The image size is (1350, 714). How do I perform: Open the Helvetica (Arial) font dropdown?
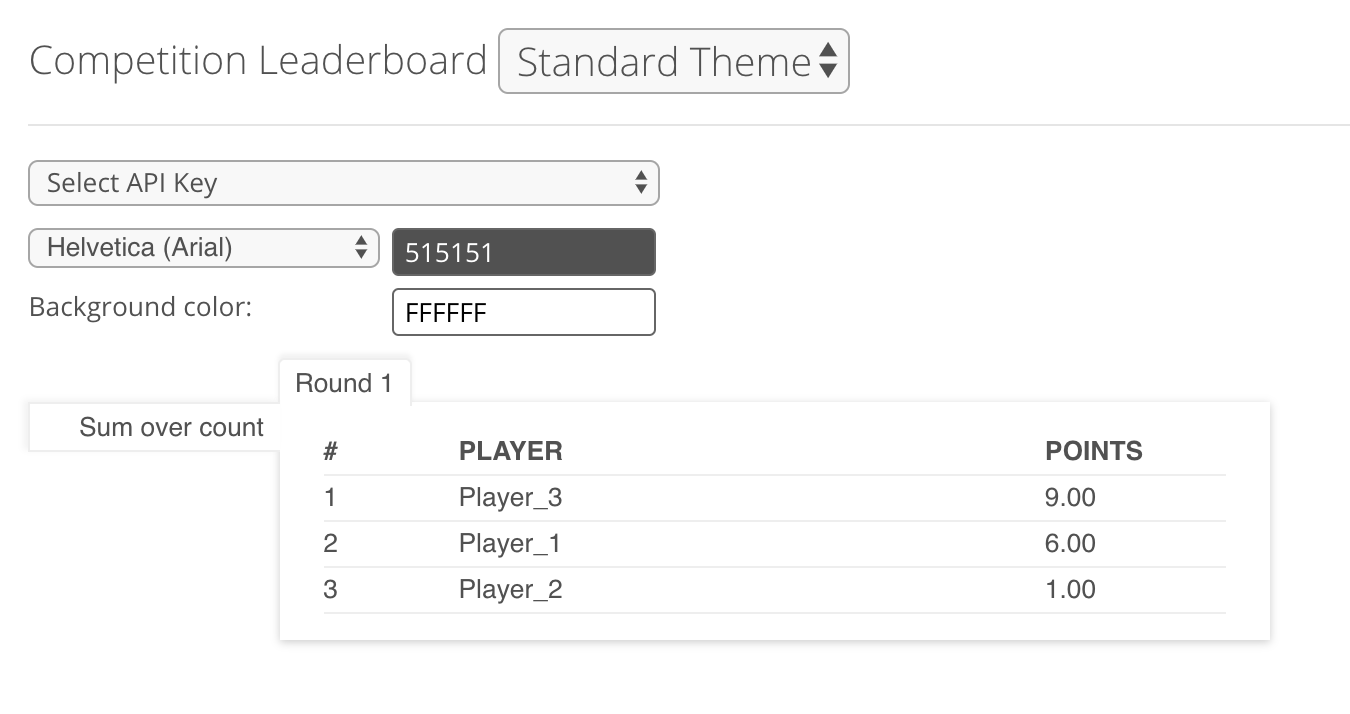click(204, 248)
